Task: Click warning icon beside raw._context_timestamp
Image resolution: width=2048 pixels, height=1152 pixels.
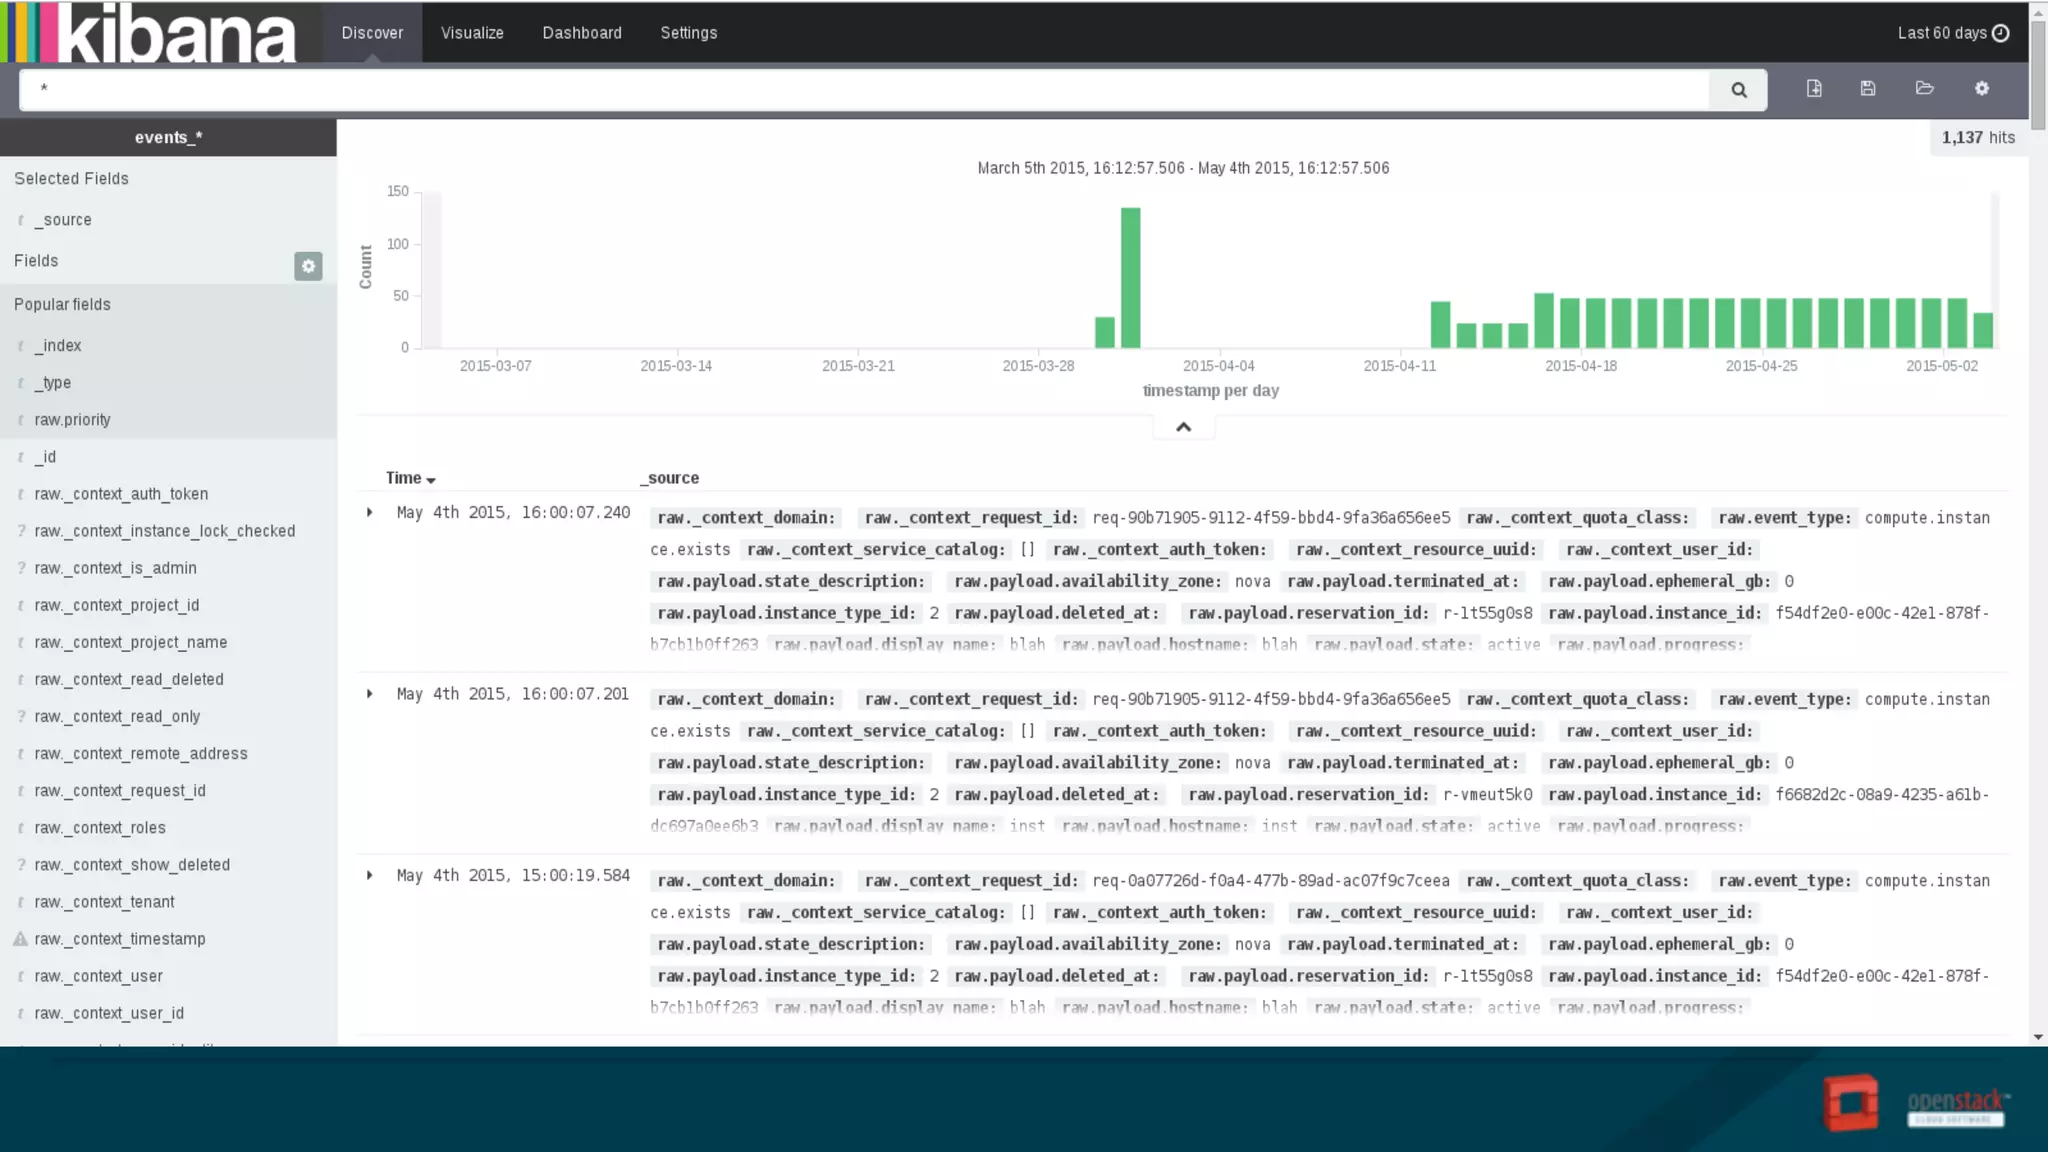Action: 20,939
